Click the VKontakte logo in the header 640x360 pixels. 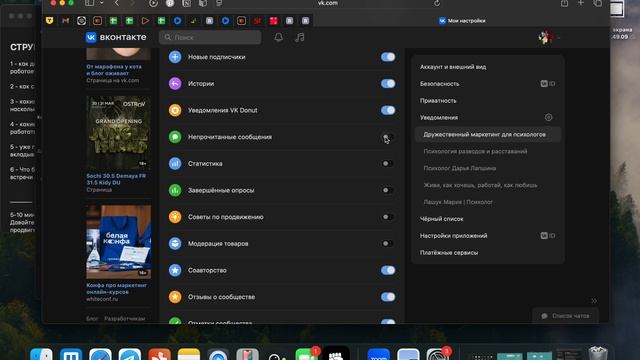[x=116, y=37]
